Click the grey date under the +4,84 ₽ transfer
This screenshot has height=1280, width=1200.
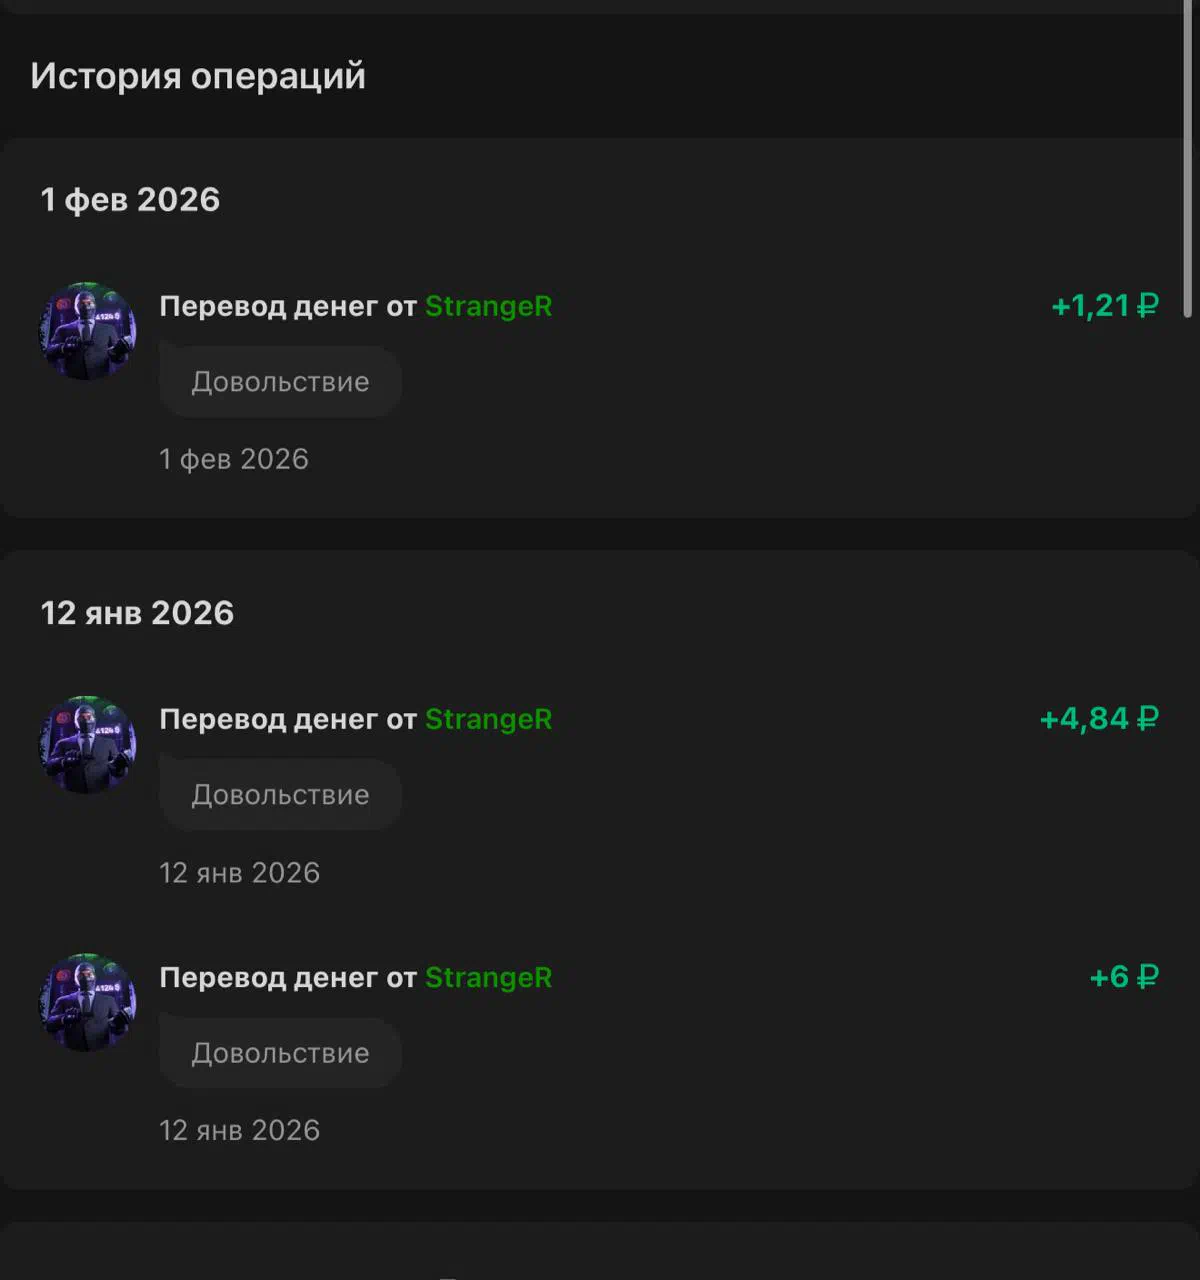(x=240, y=873)
